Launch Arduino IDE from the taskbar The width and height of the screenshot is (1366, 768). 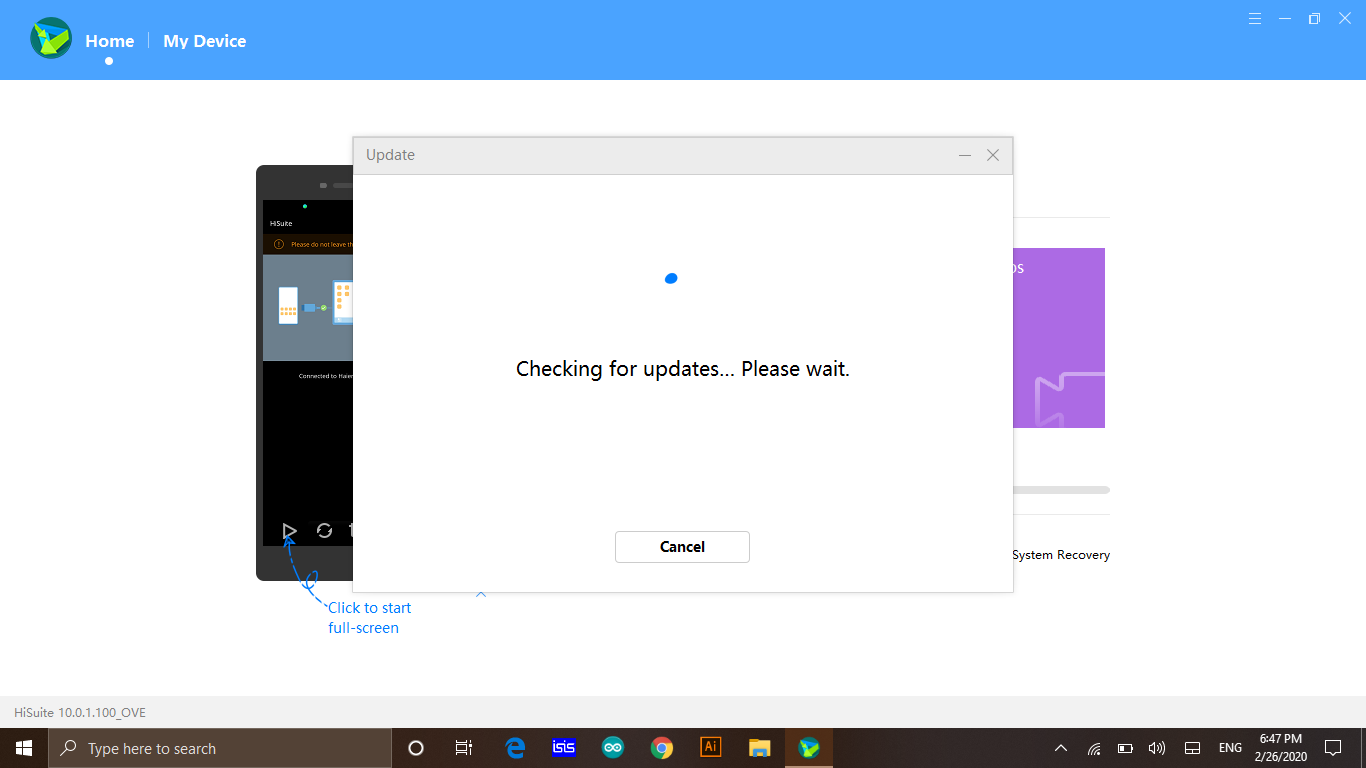coord(613,748)
